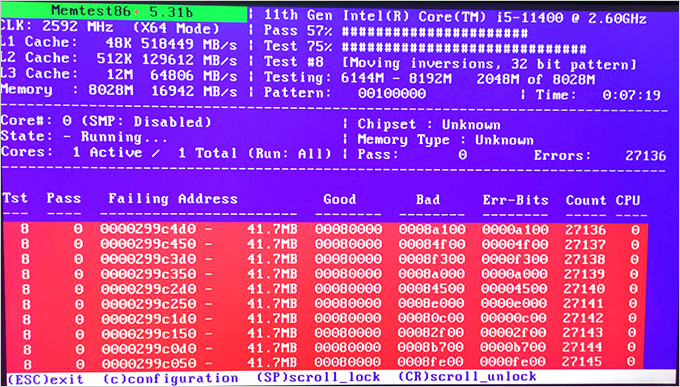
Task: Click 'Memory Type : Unknown' text
Action: pos(445,140)
